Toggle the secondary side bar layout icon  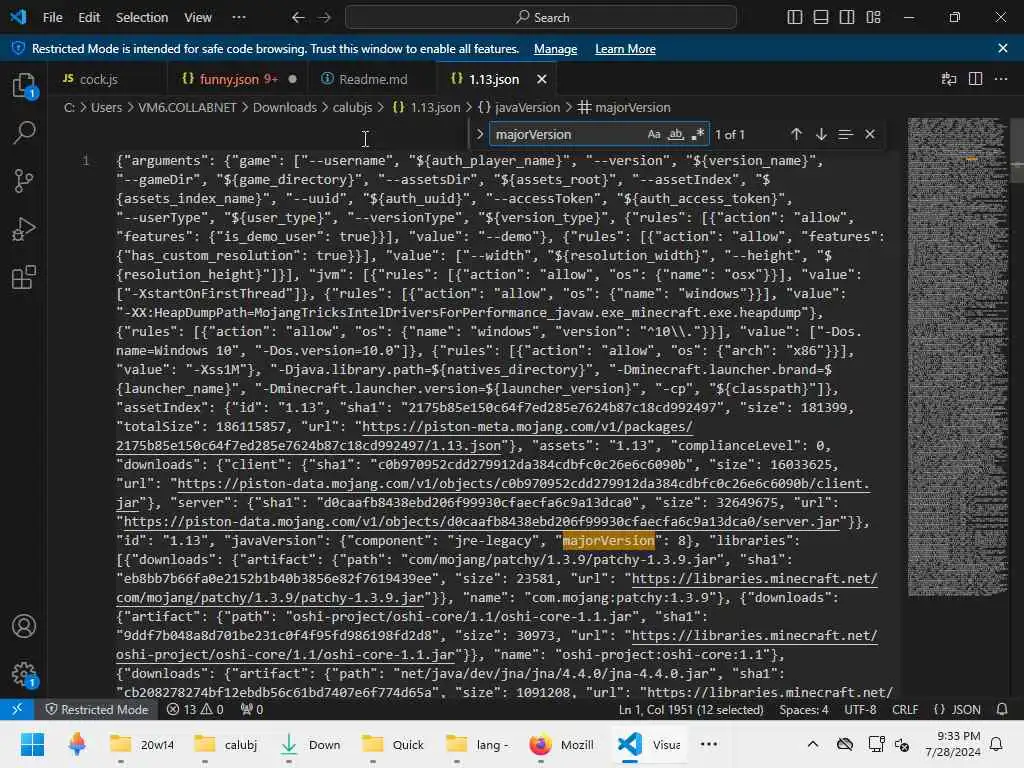[847, 18]
